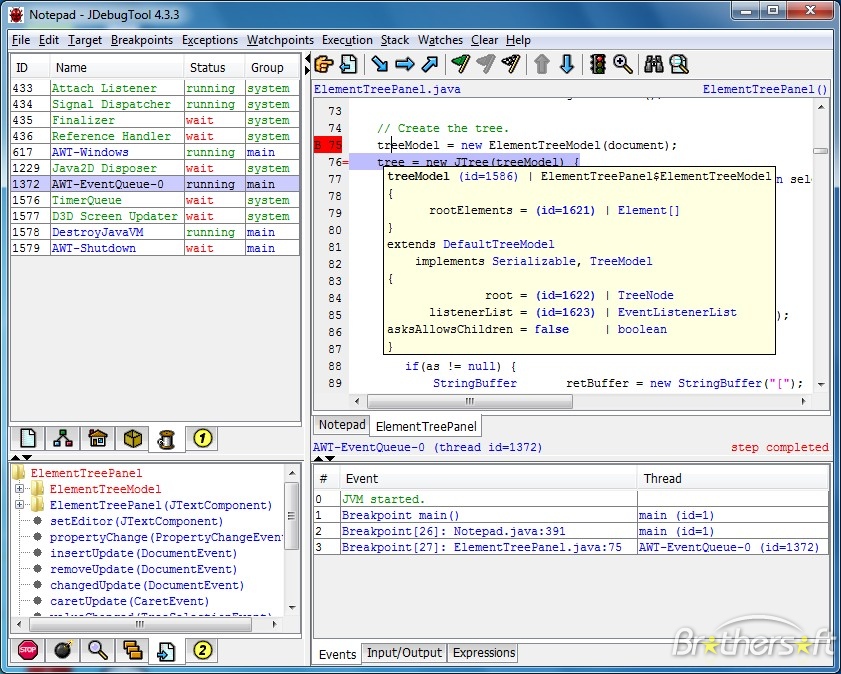Screen dimensions: 841x674
Task: Click the document with back arrow icon
Action: 349,64
